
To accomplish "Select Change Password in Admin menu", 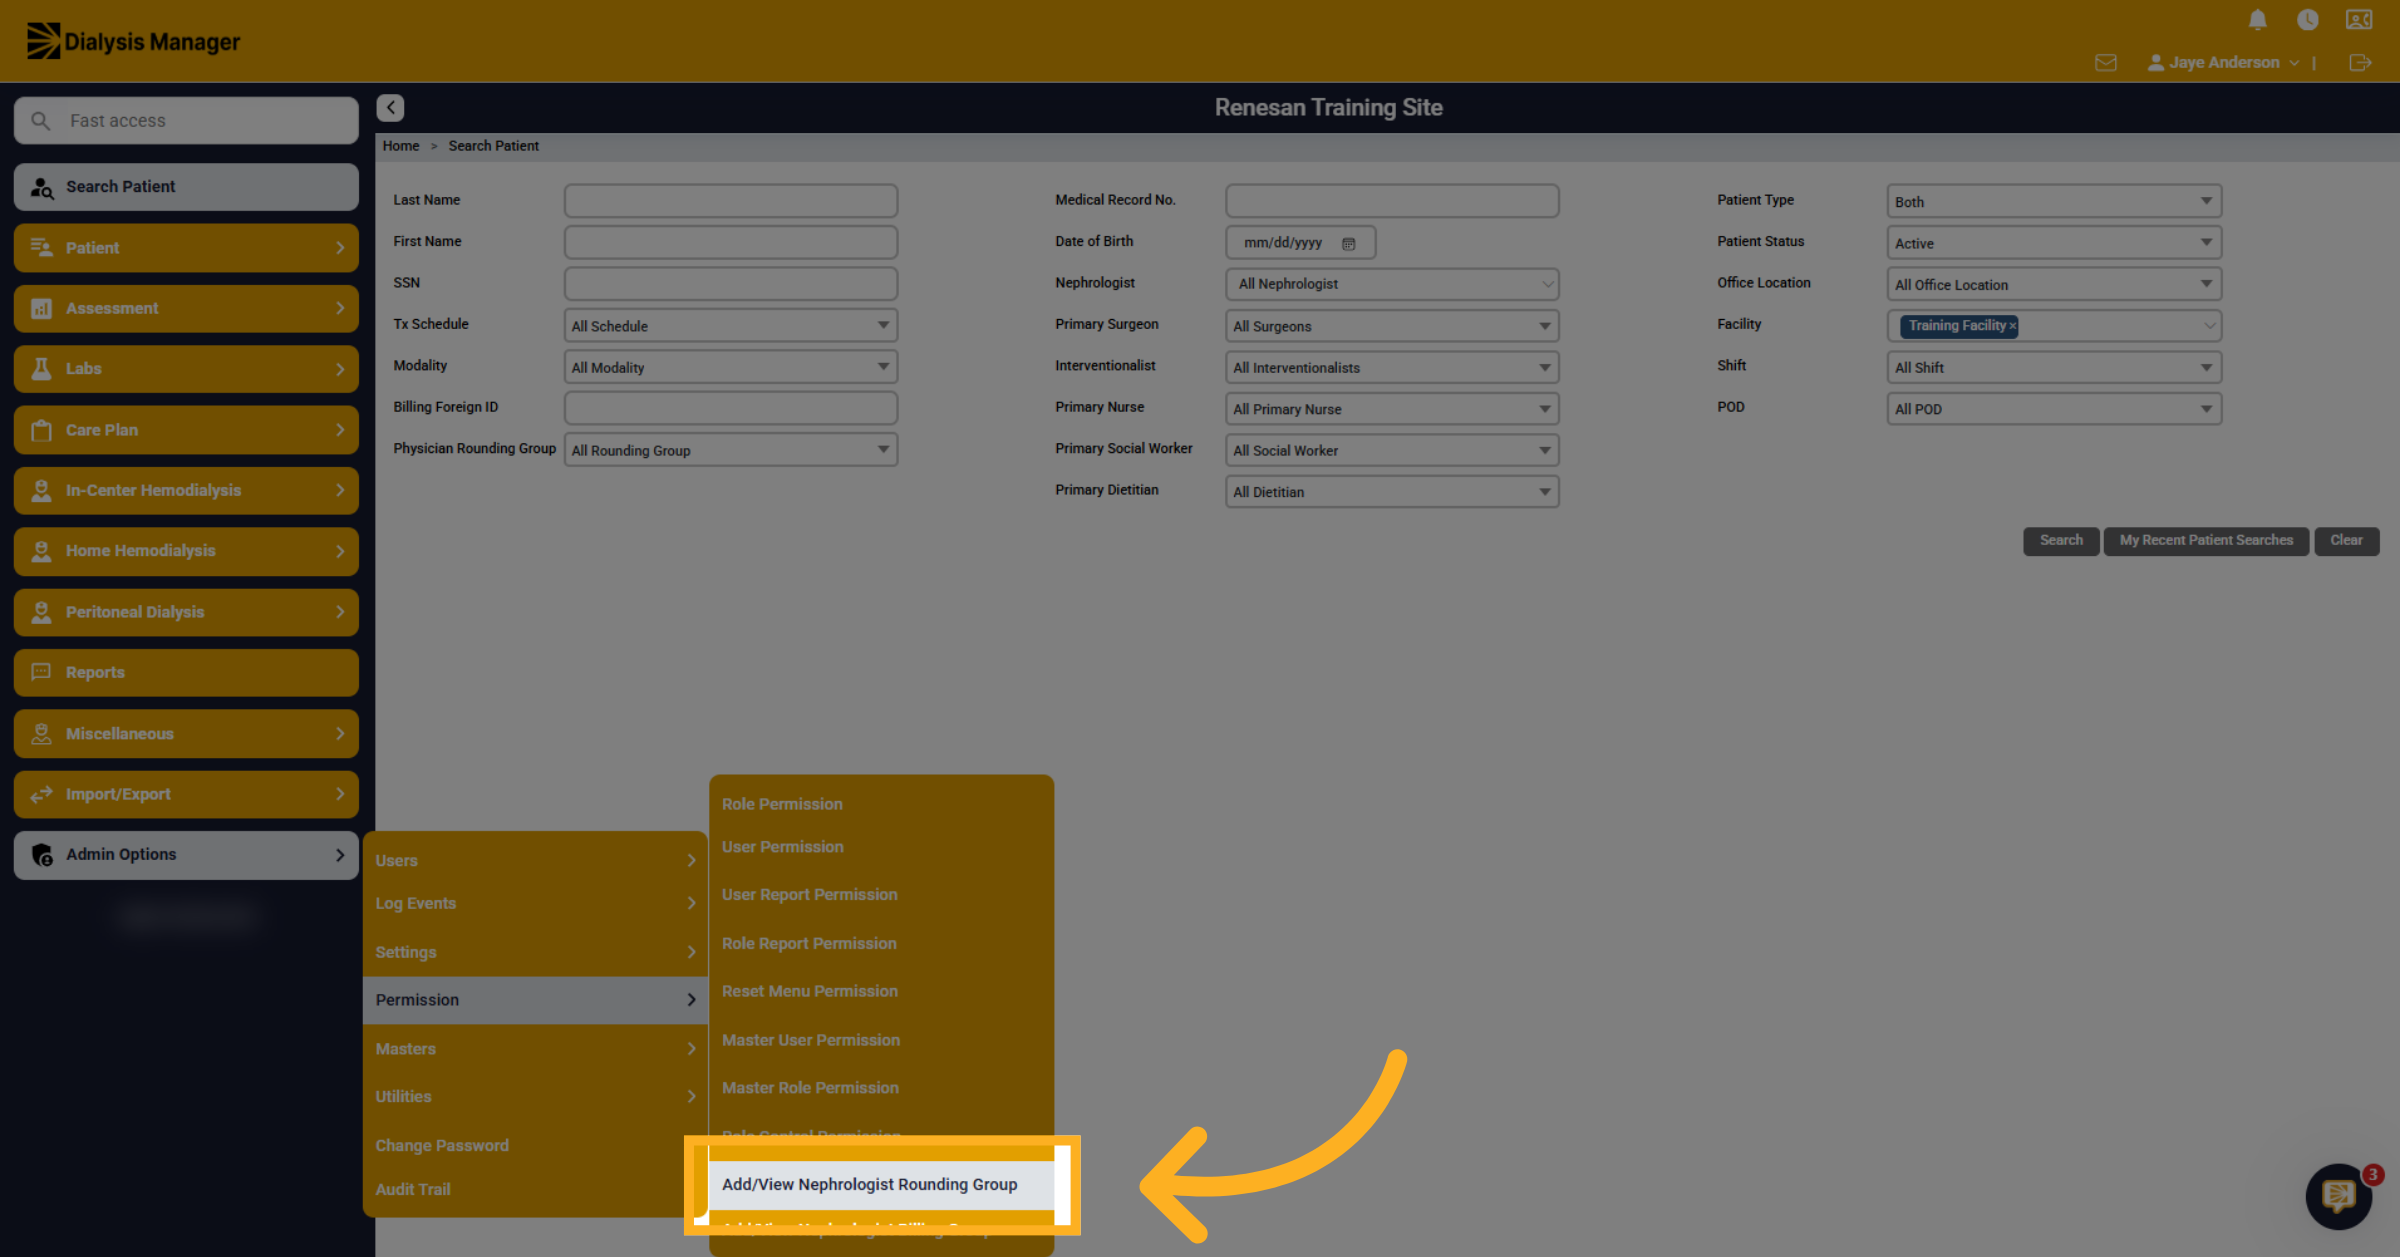I will click(442, 1146).
